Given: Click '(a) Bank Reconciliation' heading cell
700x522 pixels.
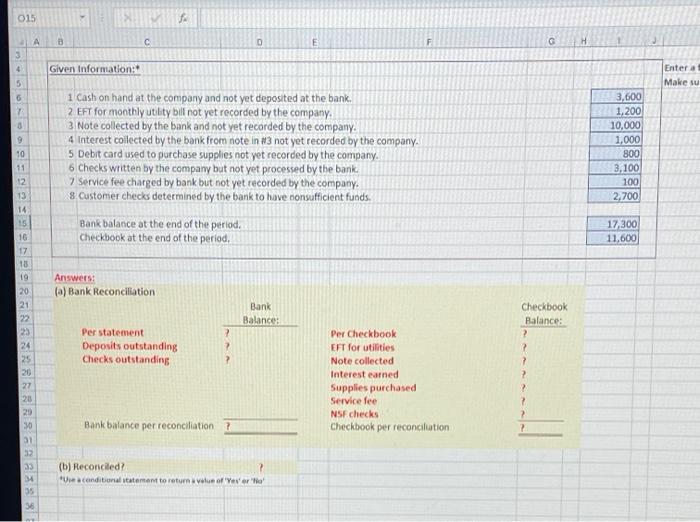Looking at the screenshot, I should click(x=105, y=292).
